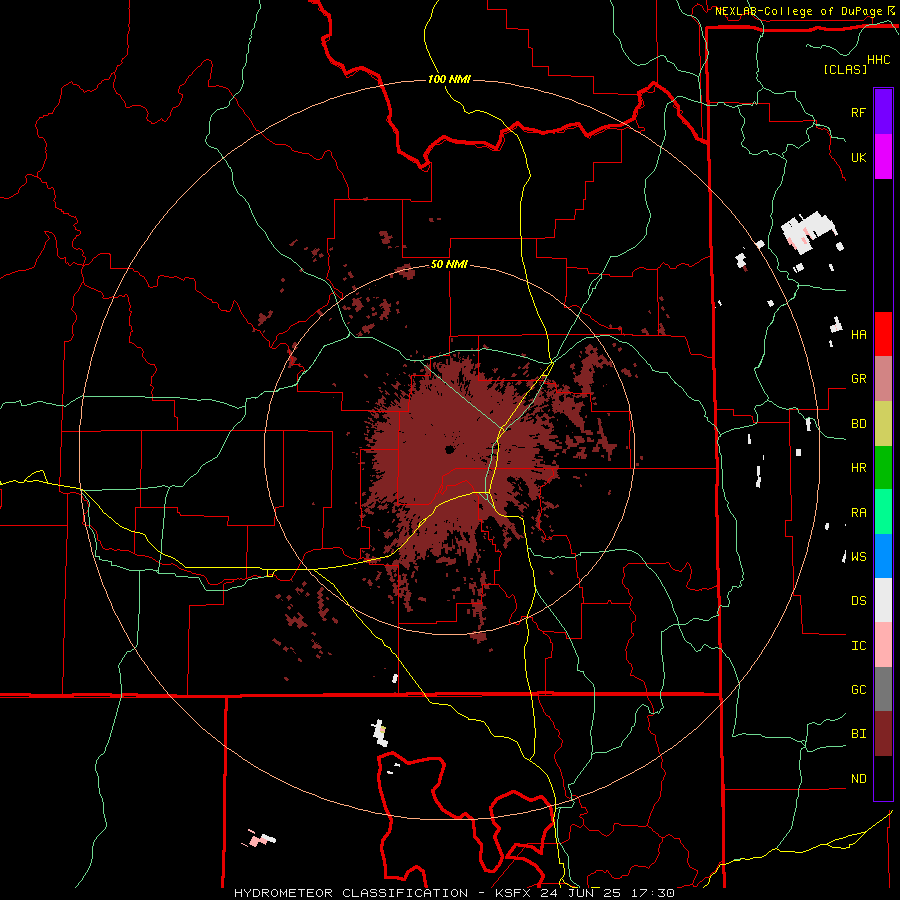
Task: Click the IC pink legend color block
Action: tap(883, 645)
